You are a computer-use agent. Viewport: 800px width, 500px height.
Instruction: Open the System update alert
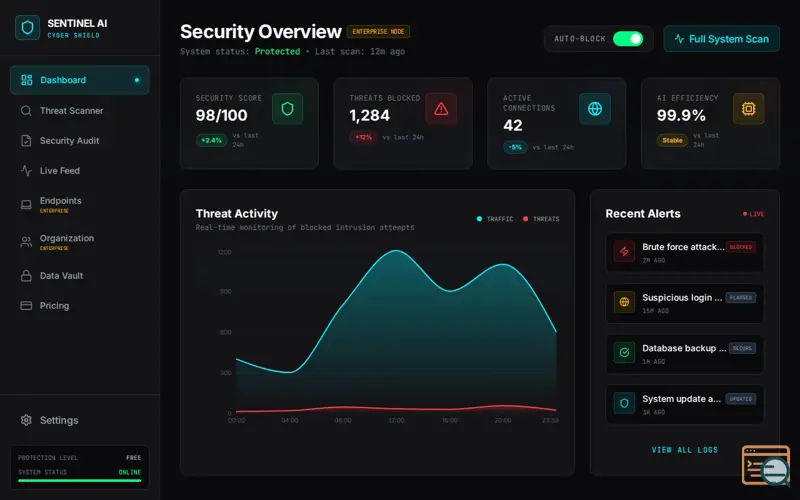684,404
